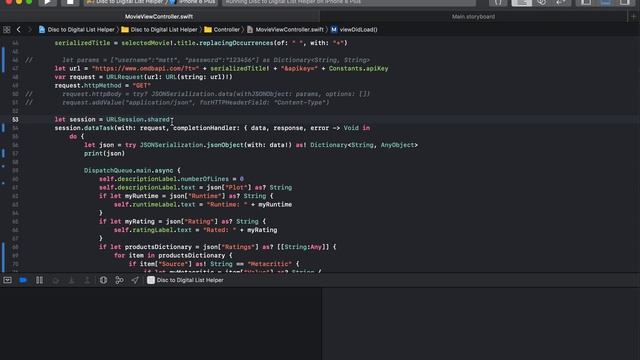
Task: Open the Disc to Digital List Helper scheme selector
Action: point(126,2)
